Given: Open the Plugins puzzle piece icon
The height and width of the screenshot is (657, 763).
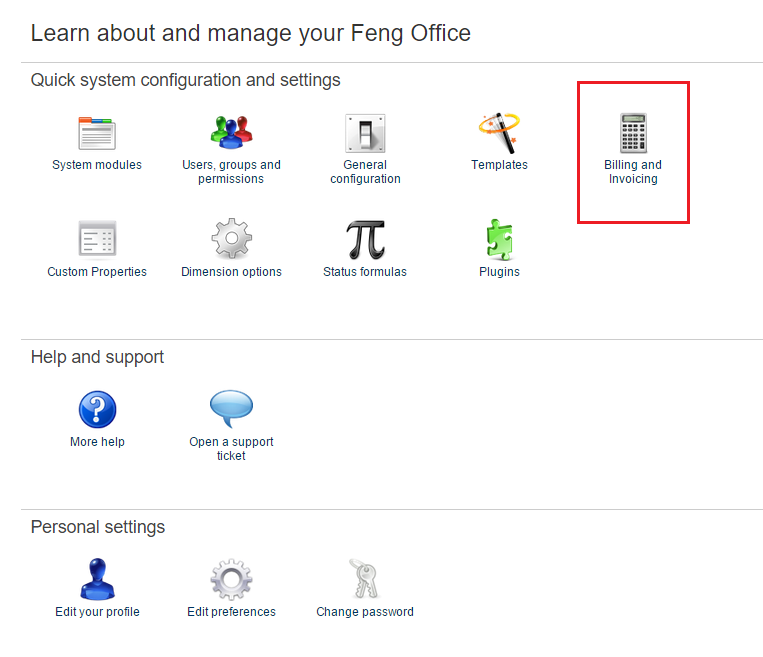Looking at the screenshot, I should click(499, 240).
